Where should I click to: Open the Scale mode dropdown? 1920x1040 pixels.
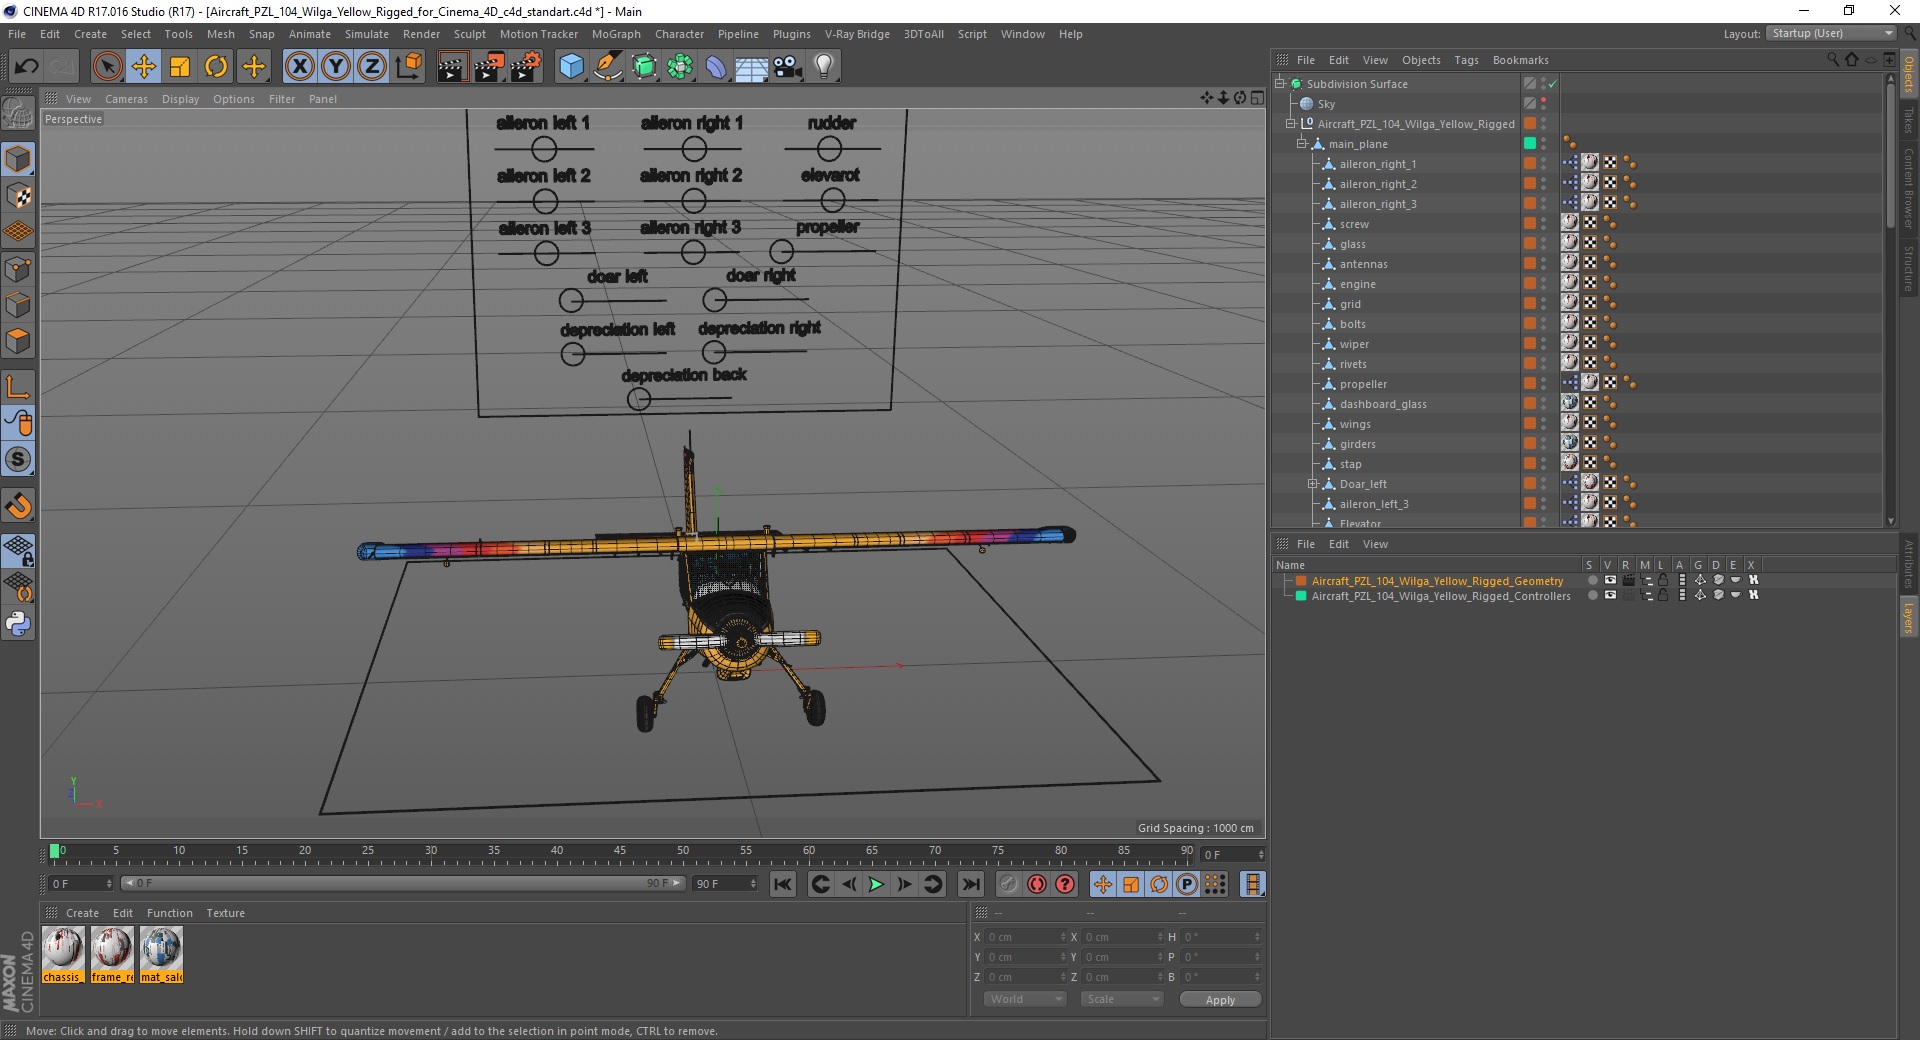point(1122,999)
